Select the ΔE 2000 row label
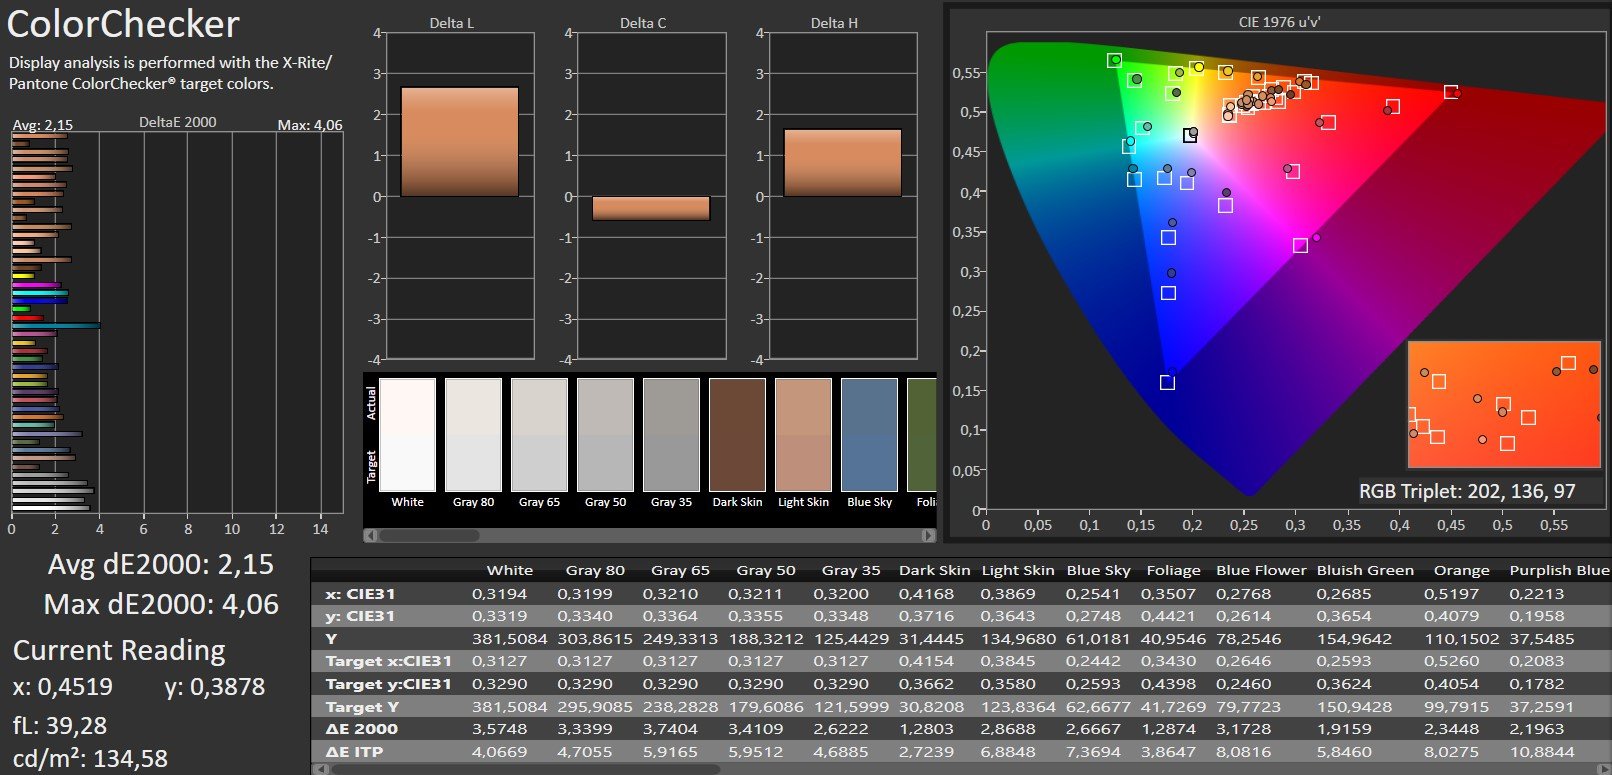1612x775 pixels. 361,729
